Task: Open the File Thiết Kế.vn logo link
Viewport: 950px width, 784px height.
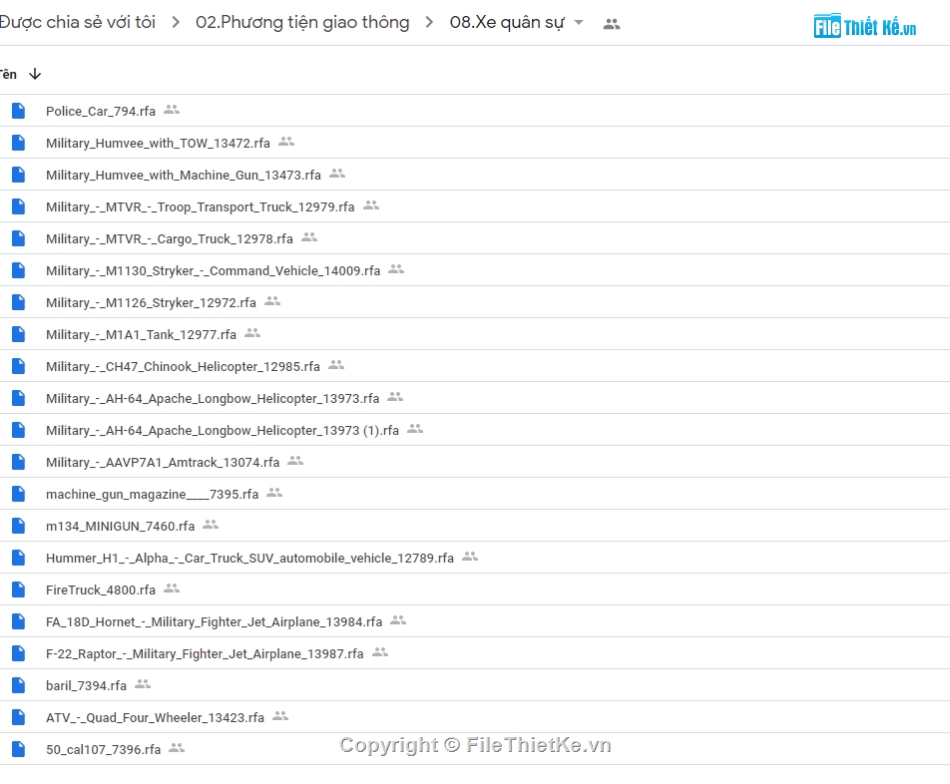Action: (865, 26)
